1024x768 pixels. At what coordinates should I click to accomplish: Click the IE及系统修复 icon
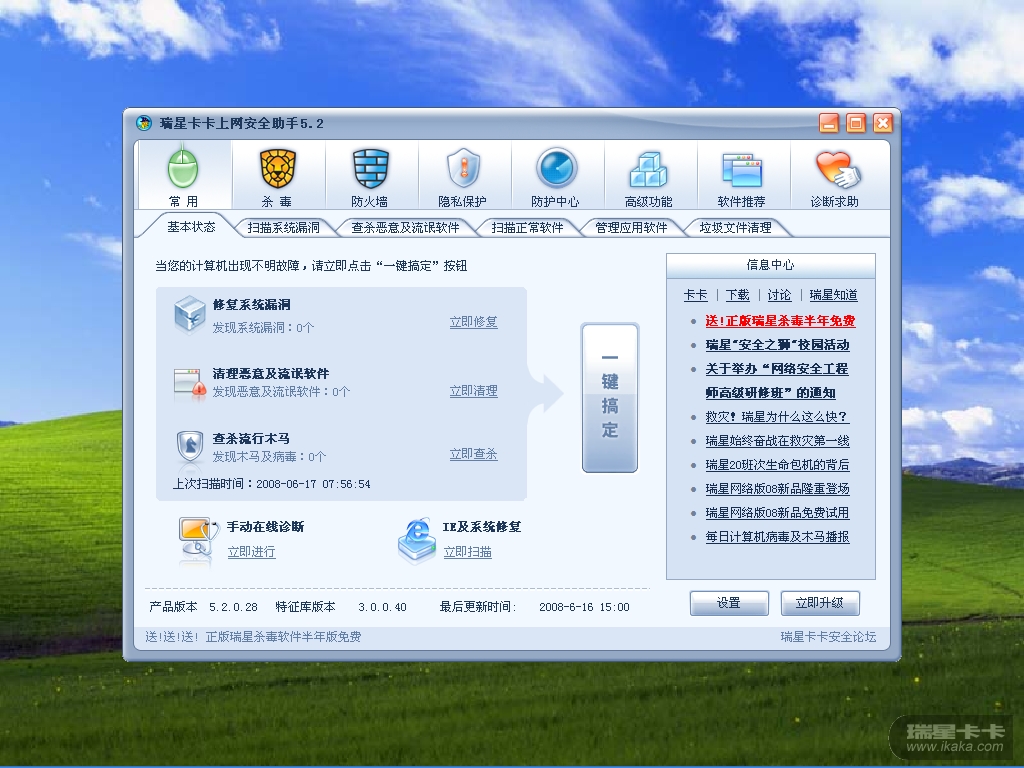pyautogui.click(x=417, y=539)
